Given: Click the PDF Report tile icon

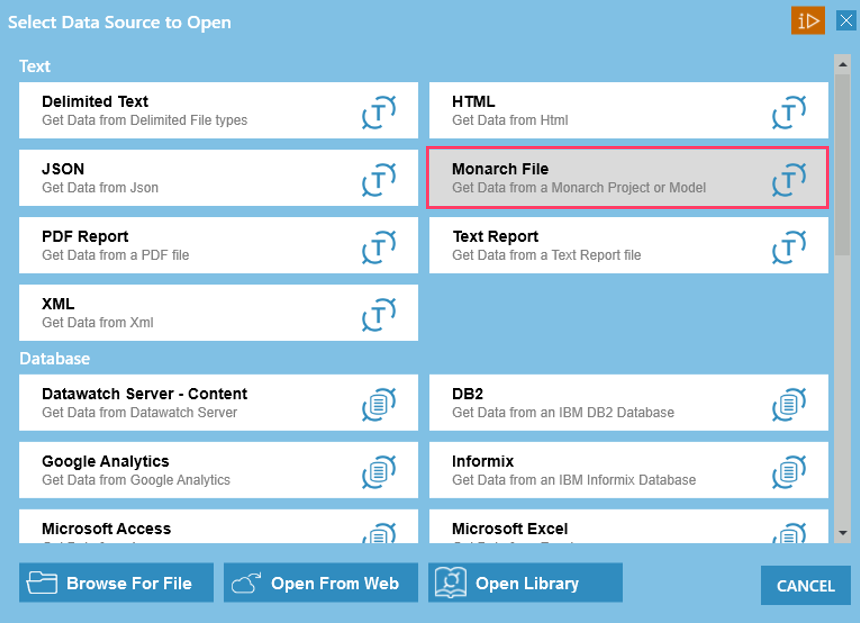Looking at the screenshot, I should coord(379,247).
